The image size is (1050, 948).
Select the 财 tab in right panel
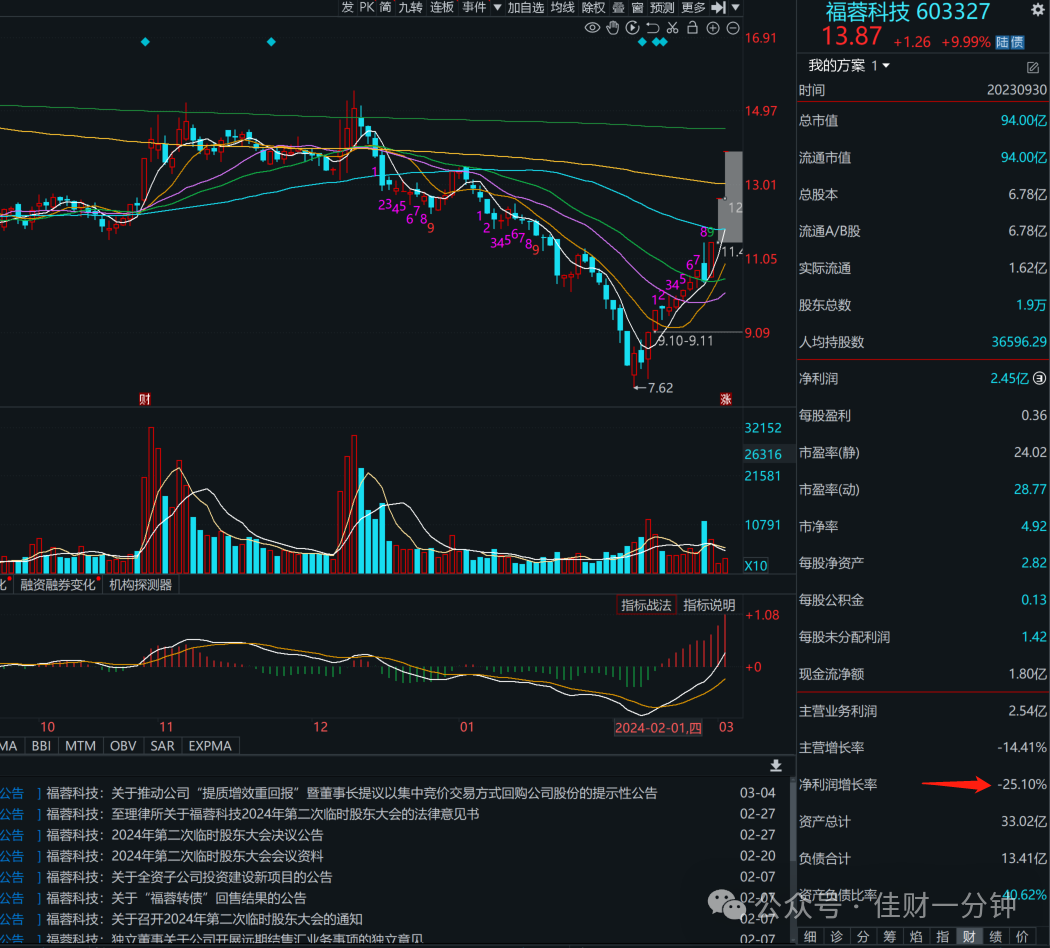(969, 937)
